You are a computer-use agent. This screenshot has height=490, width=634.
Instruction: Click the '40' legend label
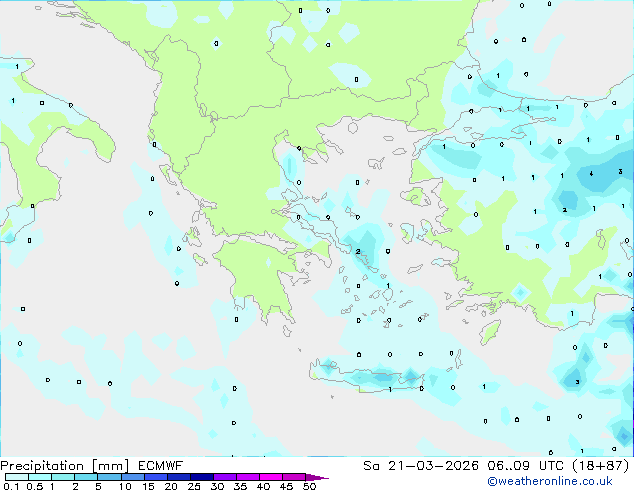(263, 486)
